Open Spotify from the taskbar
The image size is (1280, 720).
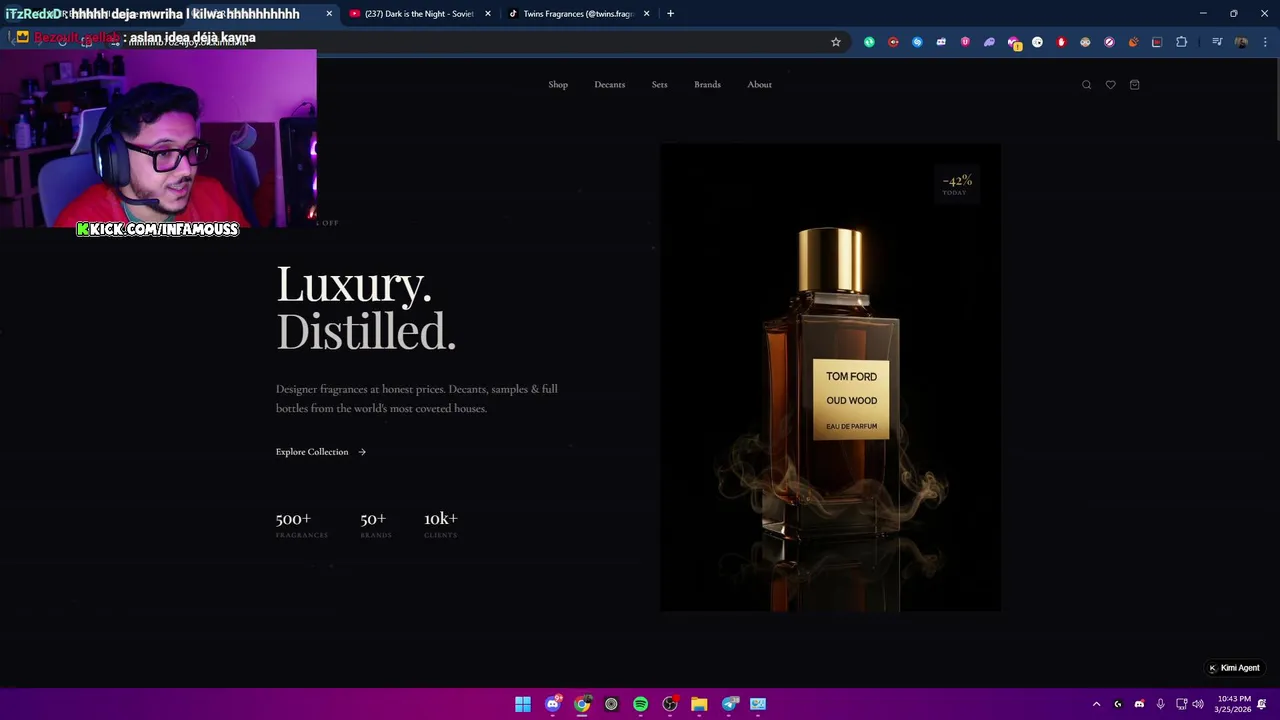(x=640, y=704)
